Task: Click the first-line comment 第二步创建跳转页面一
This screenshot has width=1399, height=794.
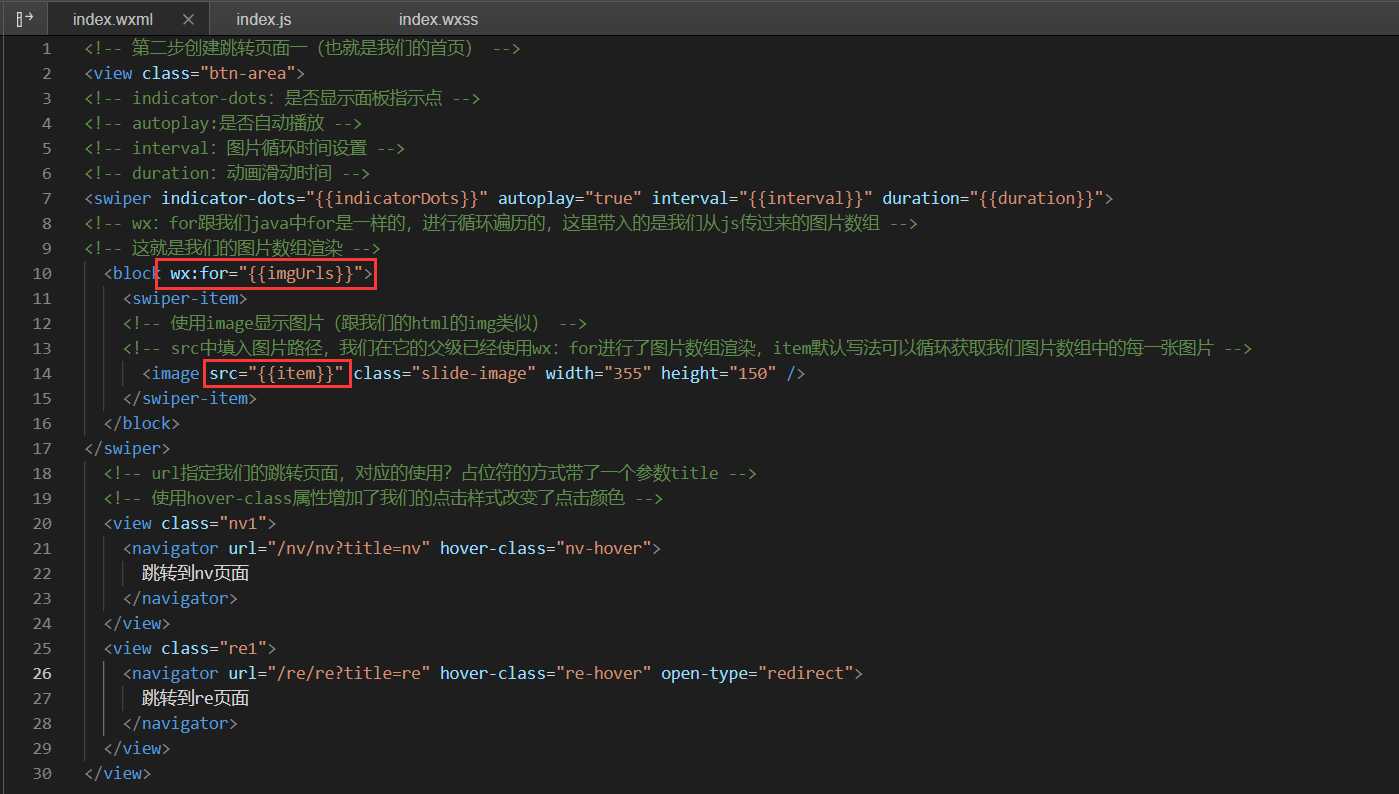Action: pyautogui.click(x=303, y=48)
